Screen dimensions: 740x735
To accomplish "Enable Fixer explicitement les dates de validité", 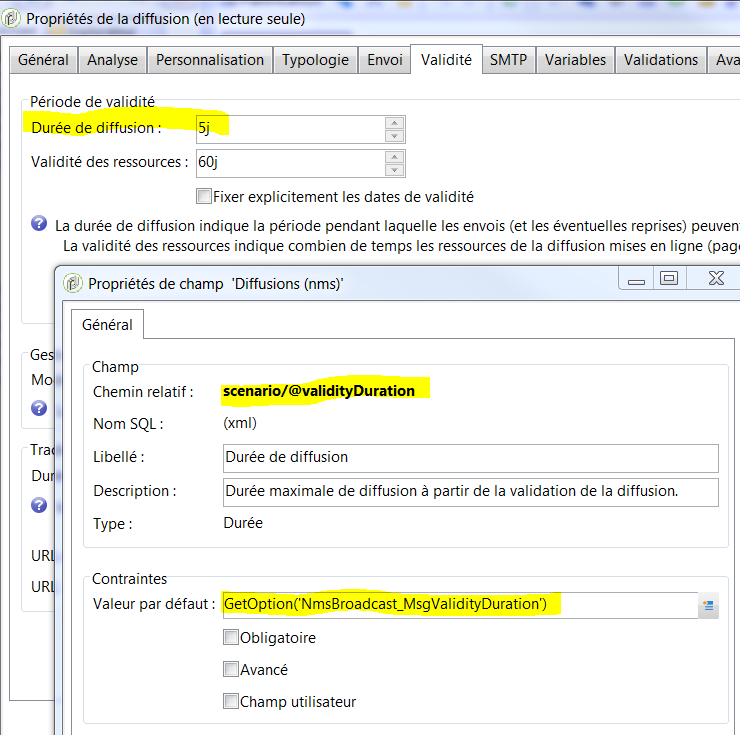I will pos(204,196).
